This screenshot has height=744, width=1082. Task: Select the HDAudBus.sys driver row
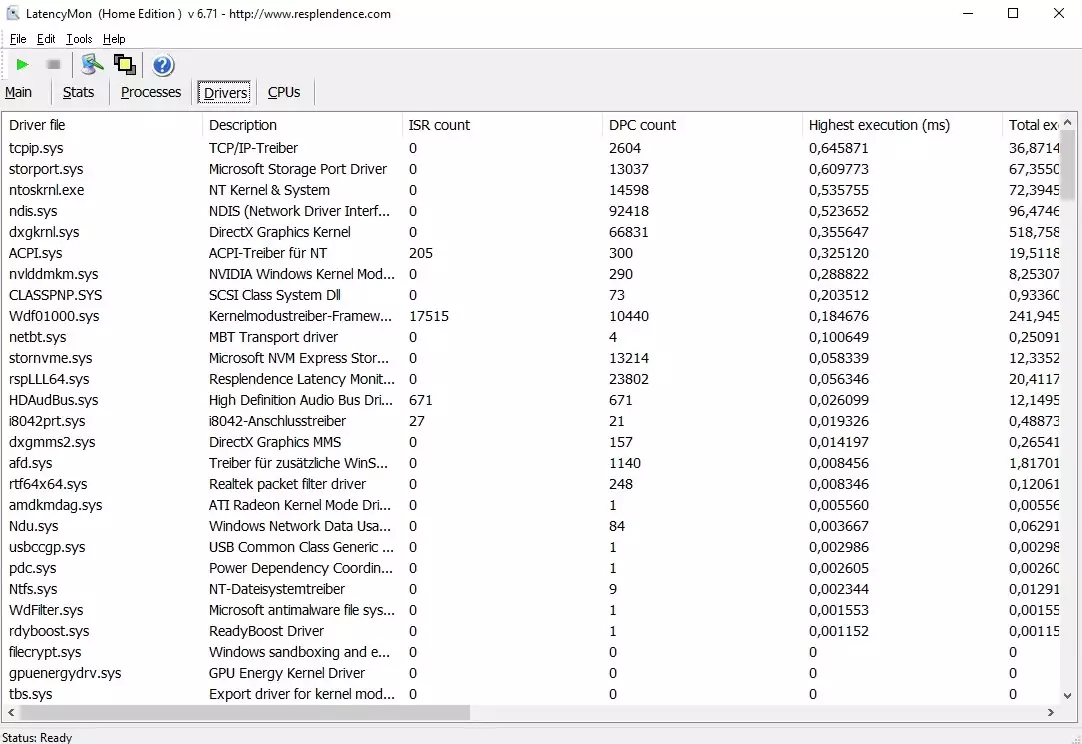531,400
